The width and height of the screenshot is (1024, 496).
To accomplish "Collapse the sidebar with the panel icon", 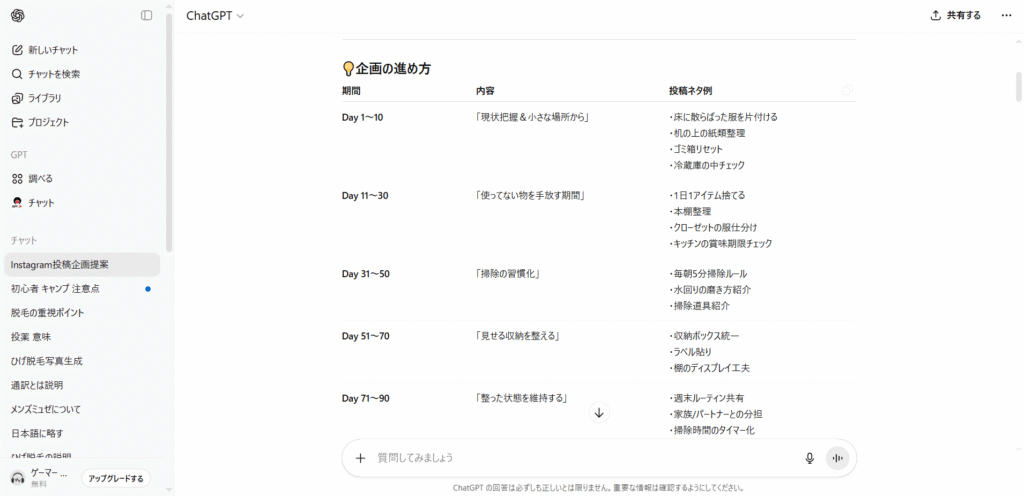I will click(x=147, y=15).
